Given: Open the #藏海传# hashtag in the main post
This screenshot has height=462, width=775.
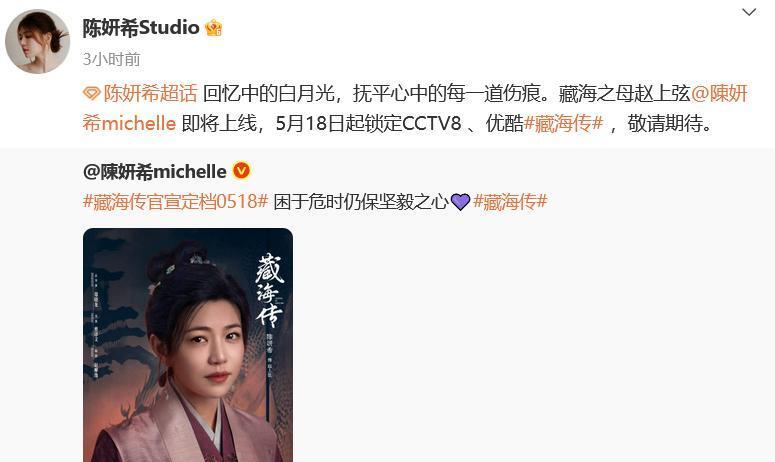Looking at the screenshot, I should (563, 124).
